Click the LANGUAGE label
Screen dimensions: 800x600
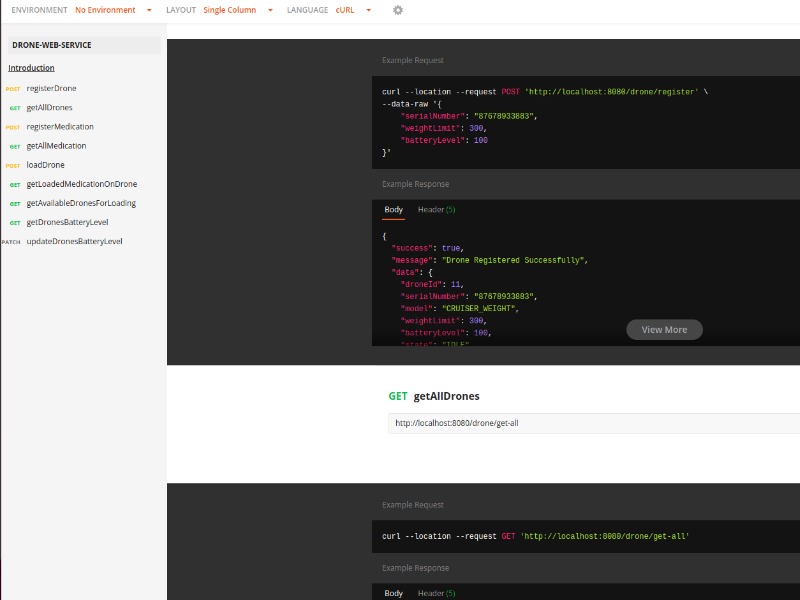308,10
